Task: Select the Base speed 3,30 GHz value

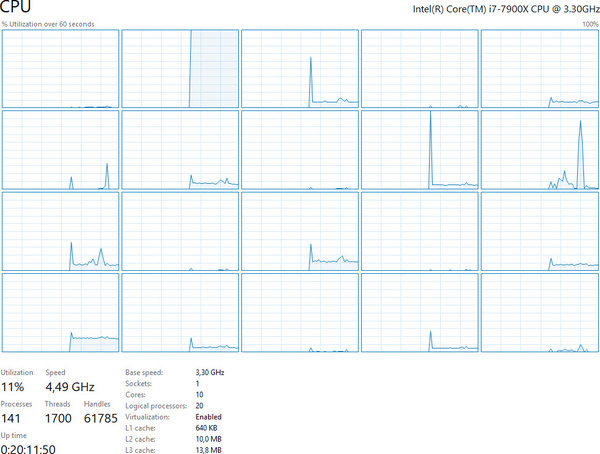Action: pos(210,371)
